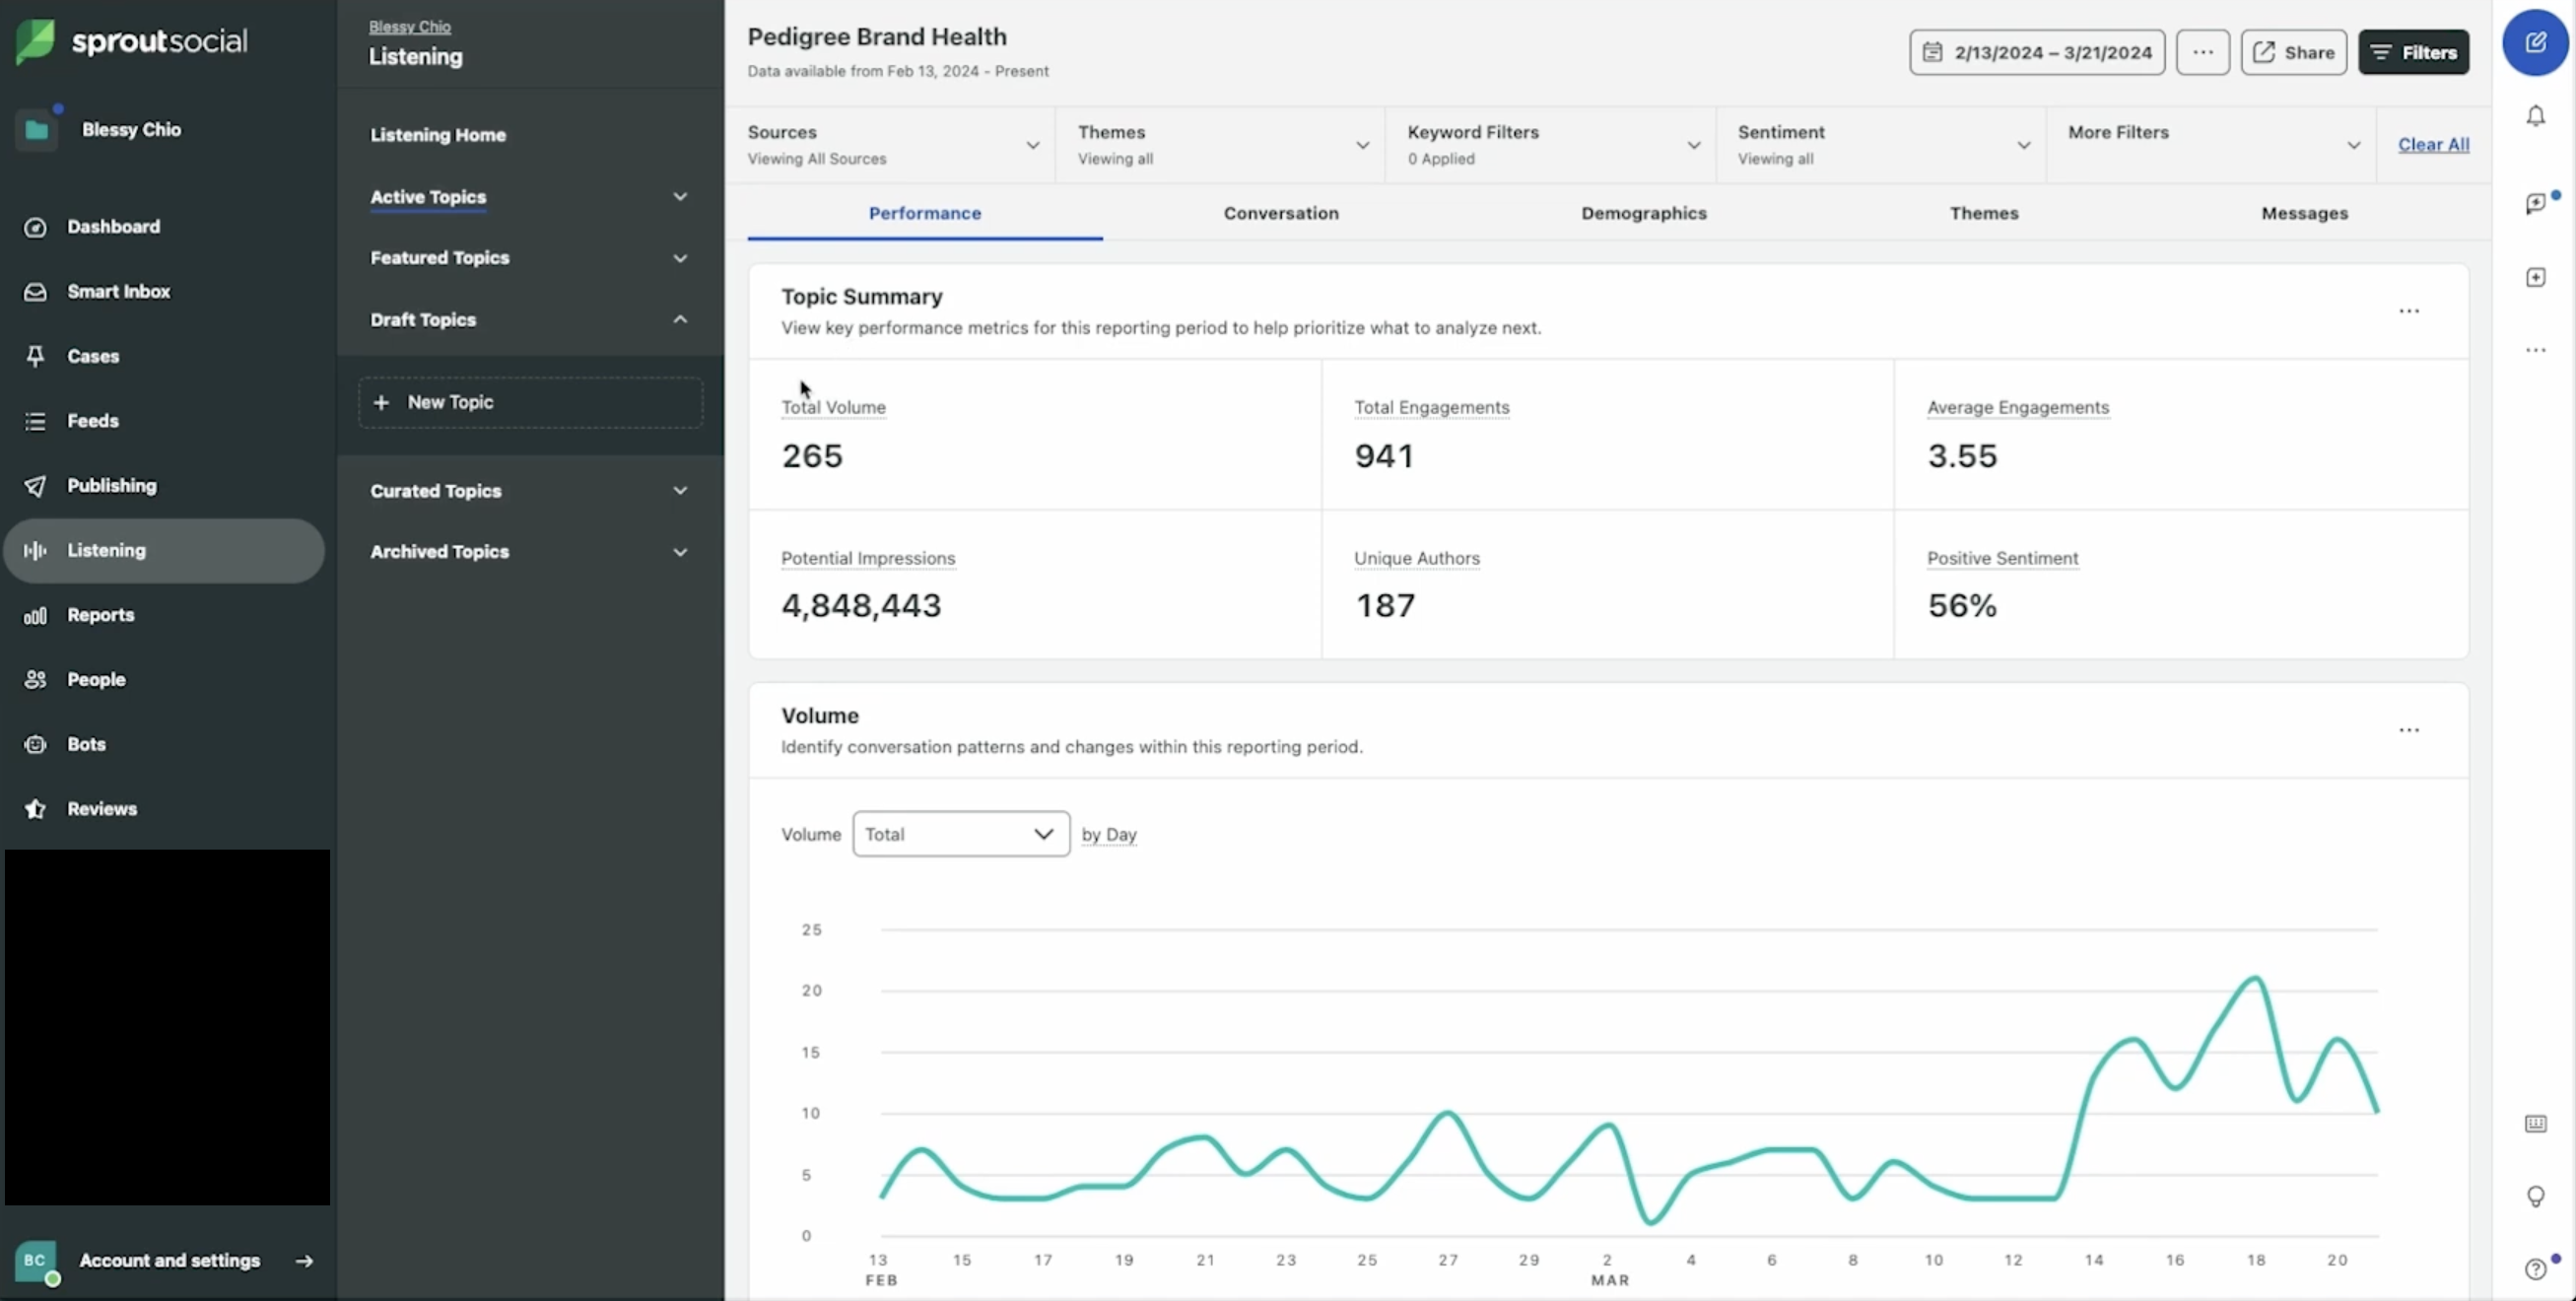Open the Sentiment filter dropdown

point(1881,145)
